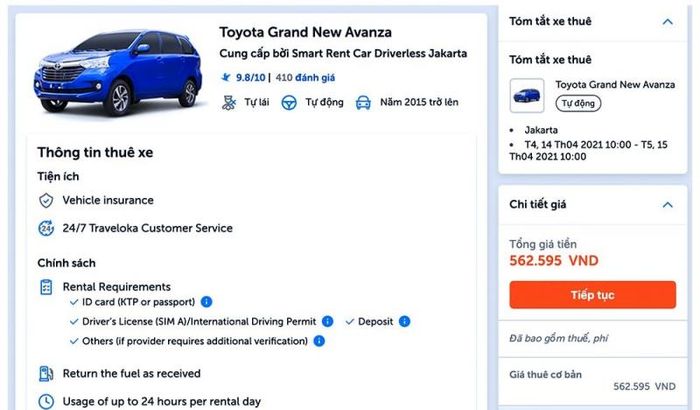
Task: Click the Deposit checkmark
Action: 350,321
